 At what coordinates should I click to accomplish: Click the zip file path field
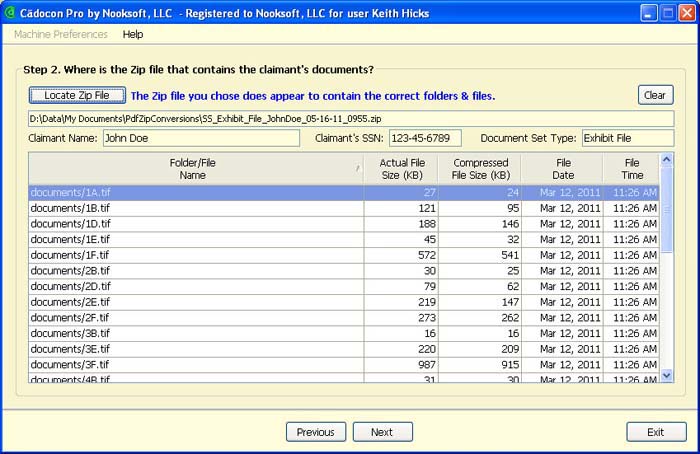[x=350, y=119]
